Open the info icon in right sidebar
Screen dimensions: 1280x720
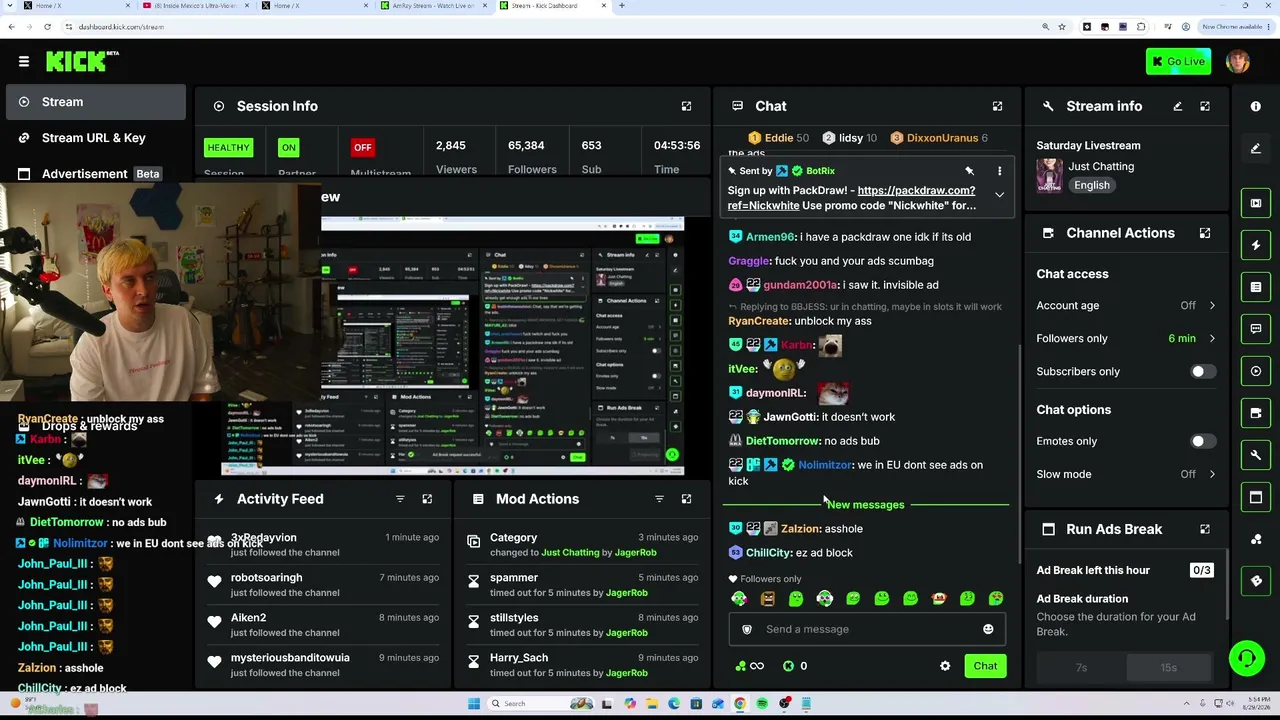[x=1256, y=106]
